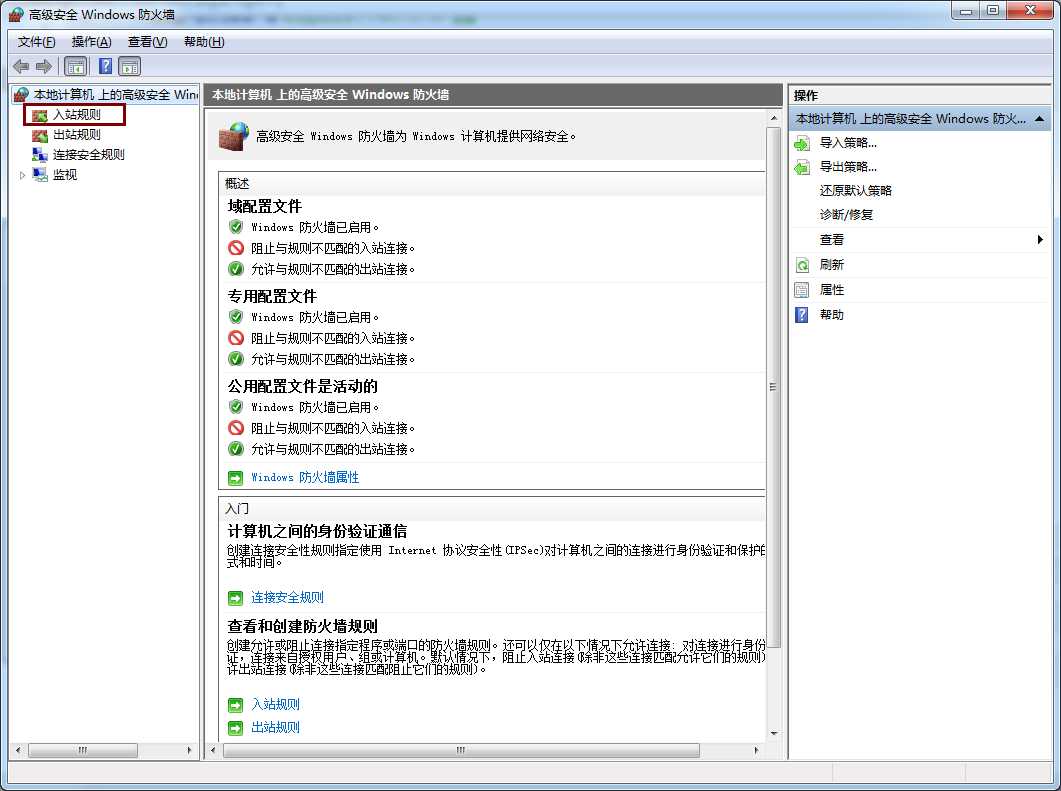
Task: Click the 专用配置文件 heading text
Action: pyautogui.click(x=272, y=296)
